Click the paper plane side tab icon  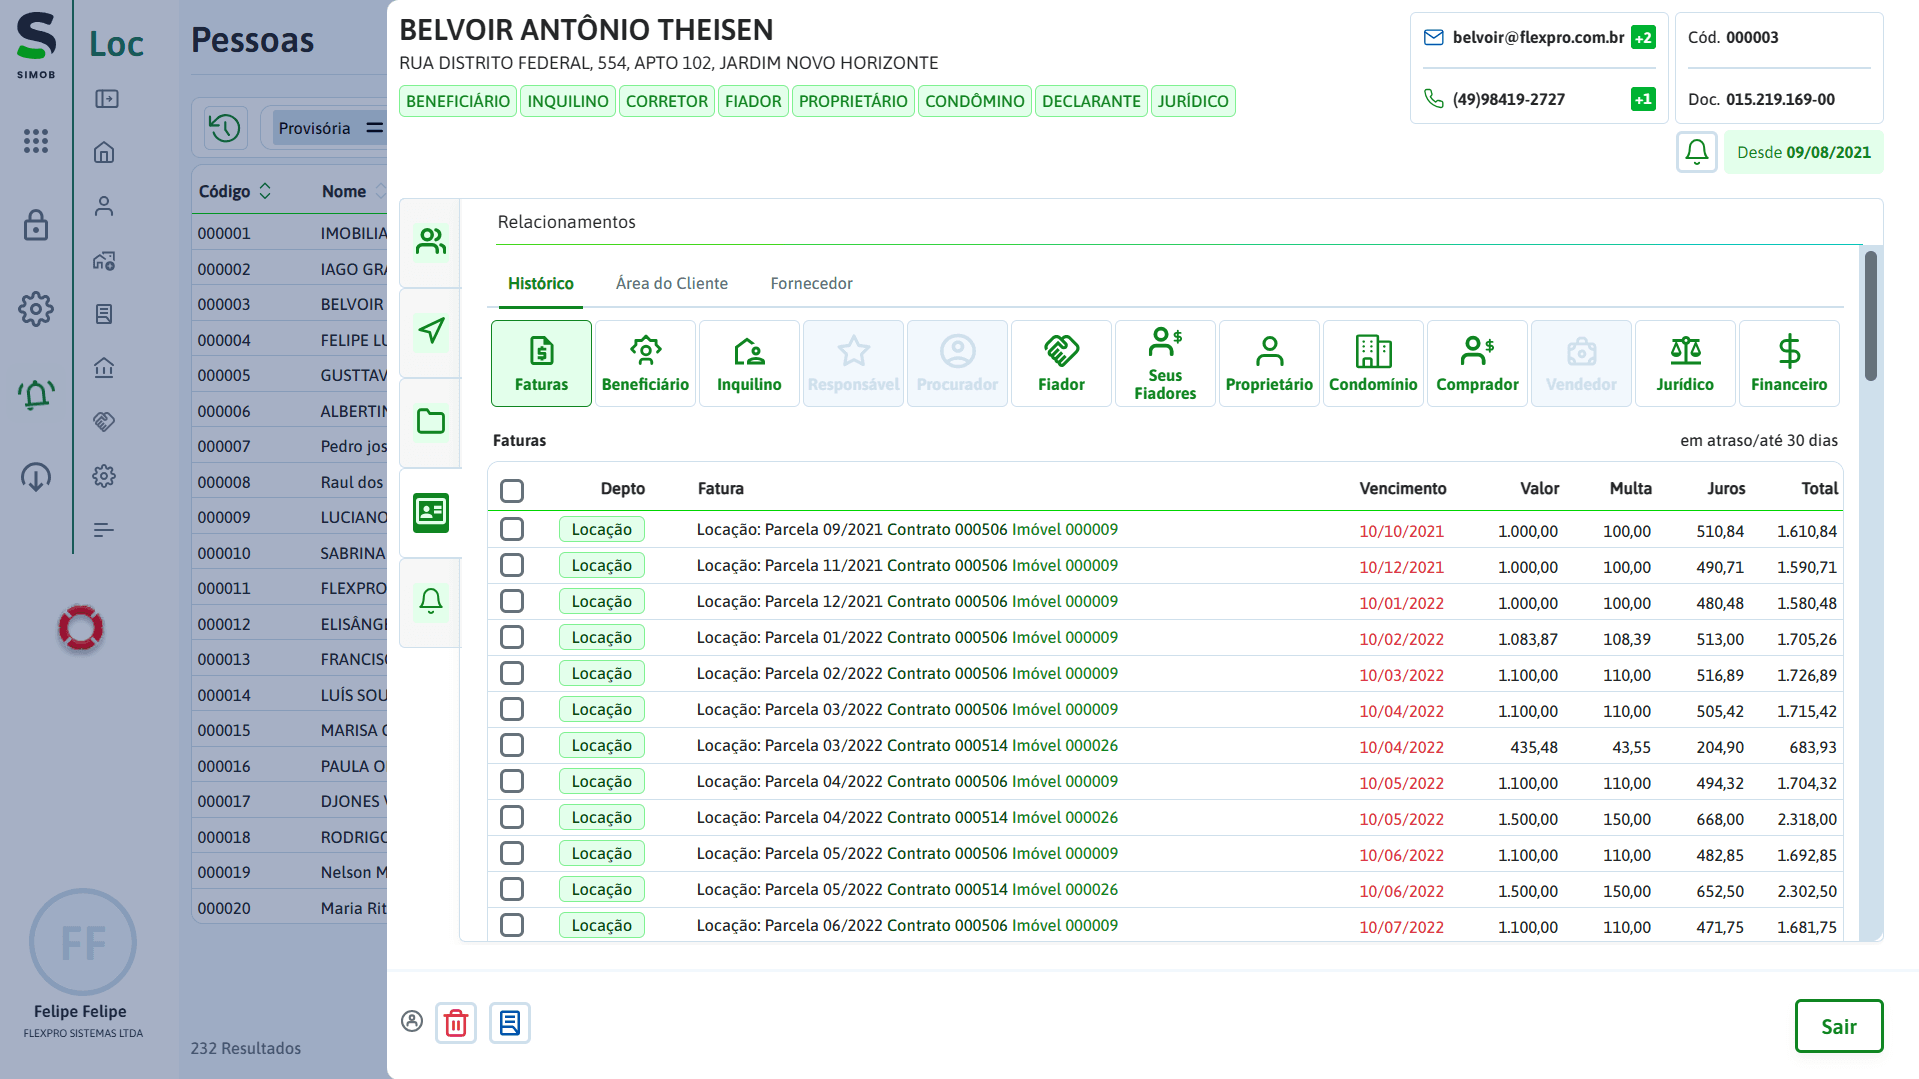click(431, 331)
